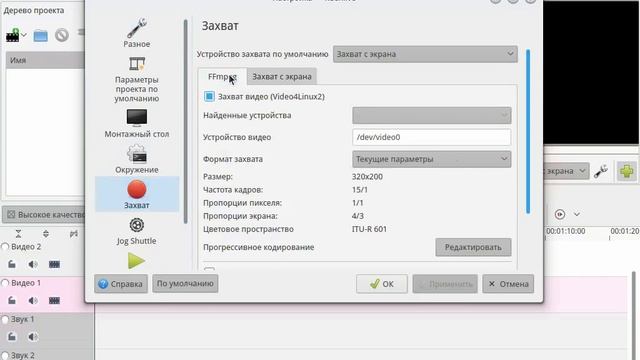
Task: Open Монтажный стол settings category
Action: point(137,124)
